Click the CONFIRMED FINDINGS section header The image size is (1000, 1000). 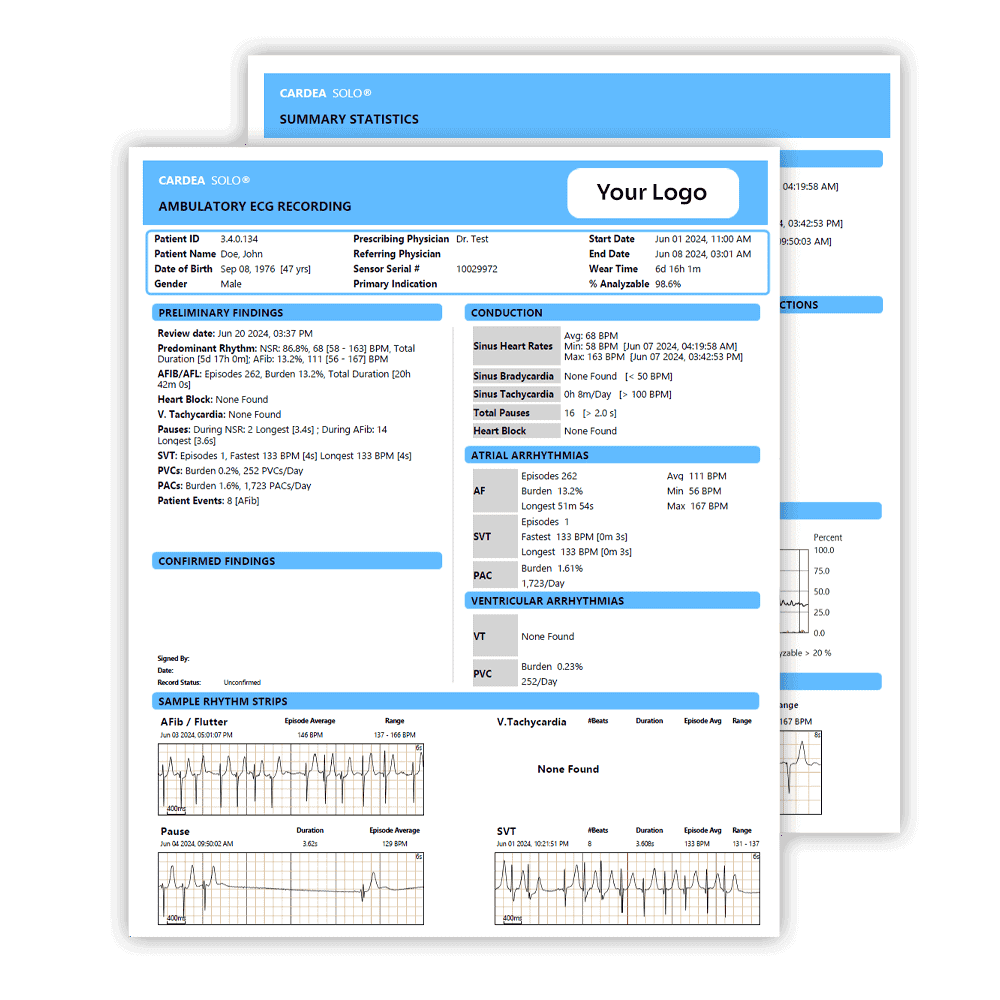point(297,561)
